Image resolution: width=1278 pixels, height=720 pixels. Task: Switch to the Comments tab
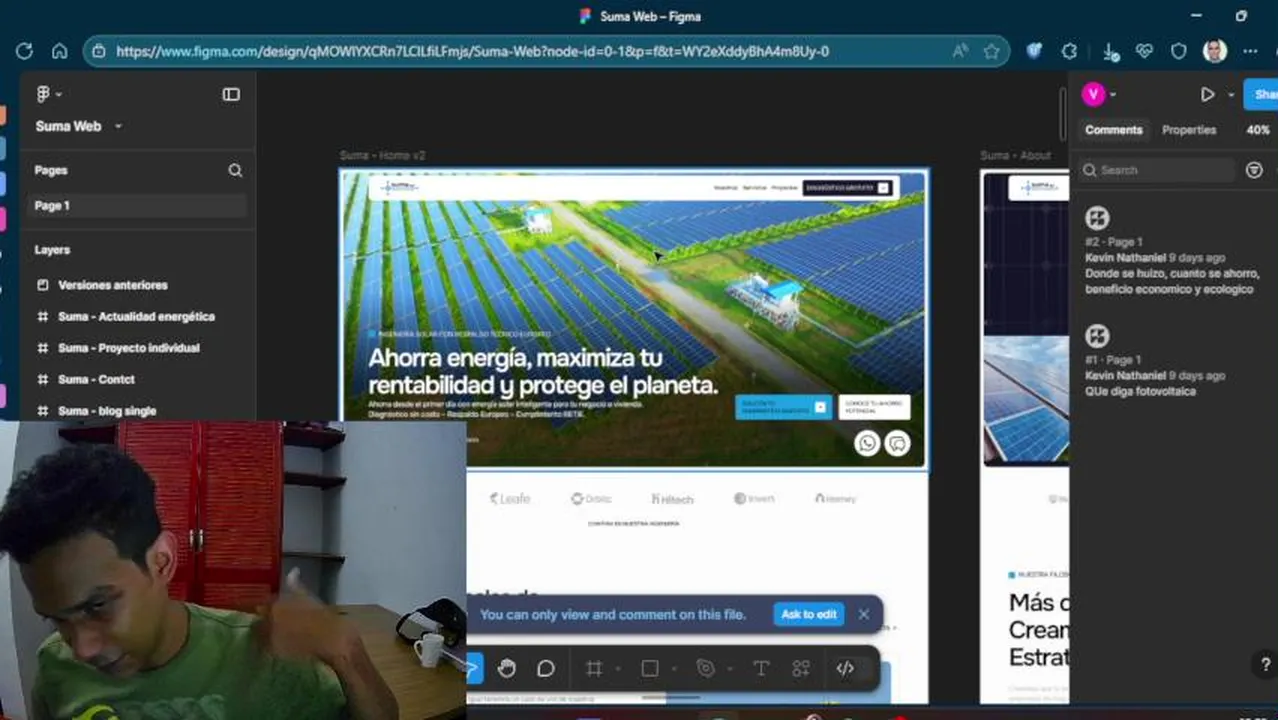[1113, 130]
